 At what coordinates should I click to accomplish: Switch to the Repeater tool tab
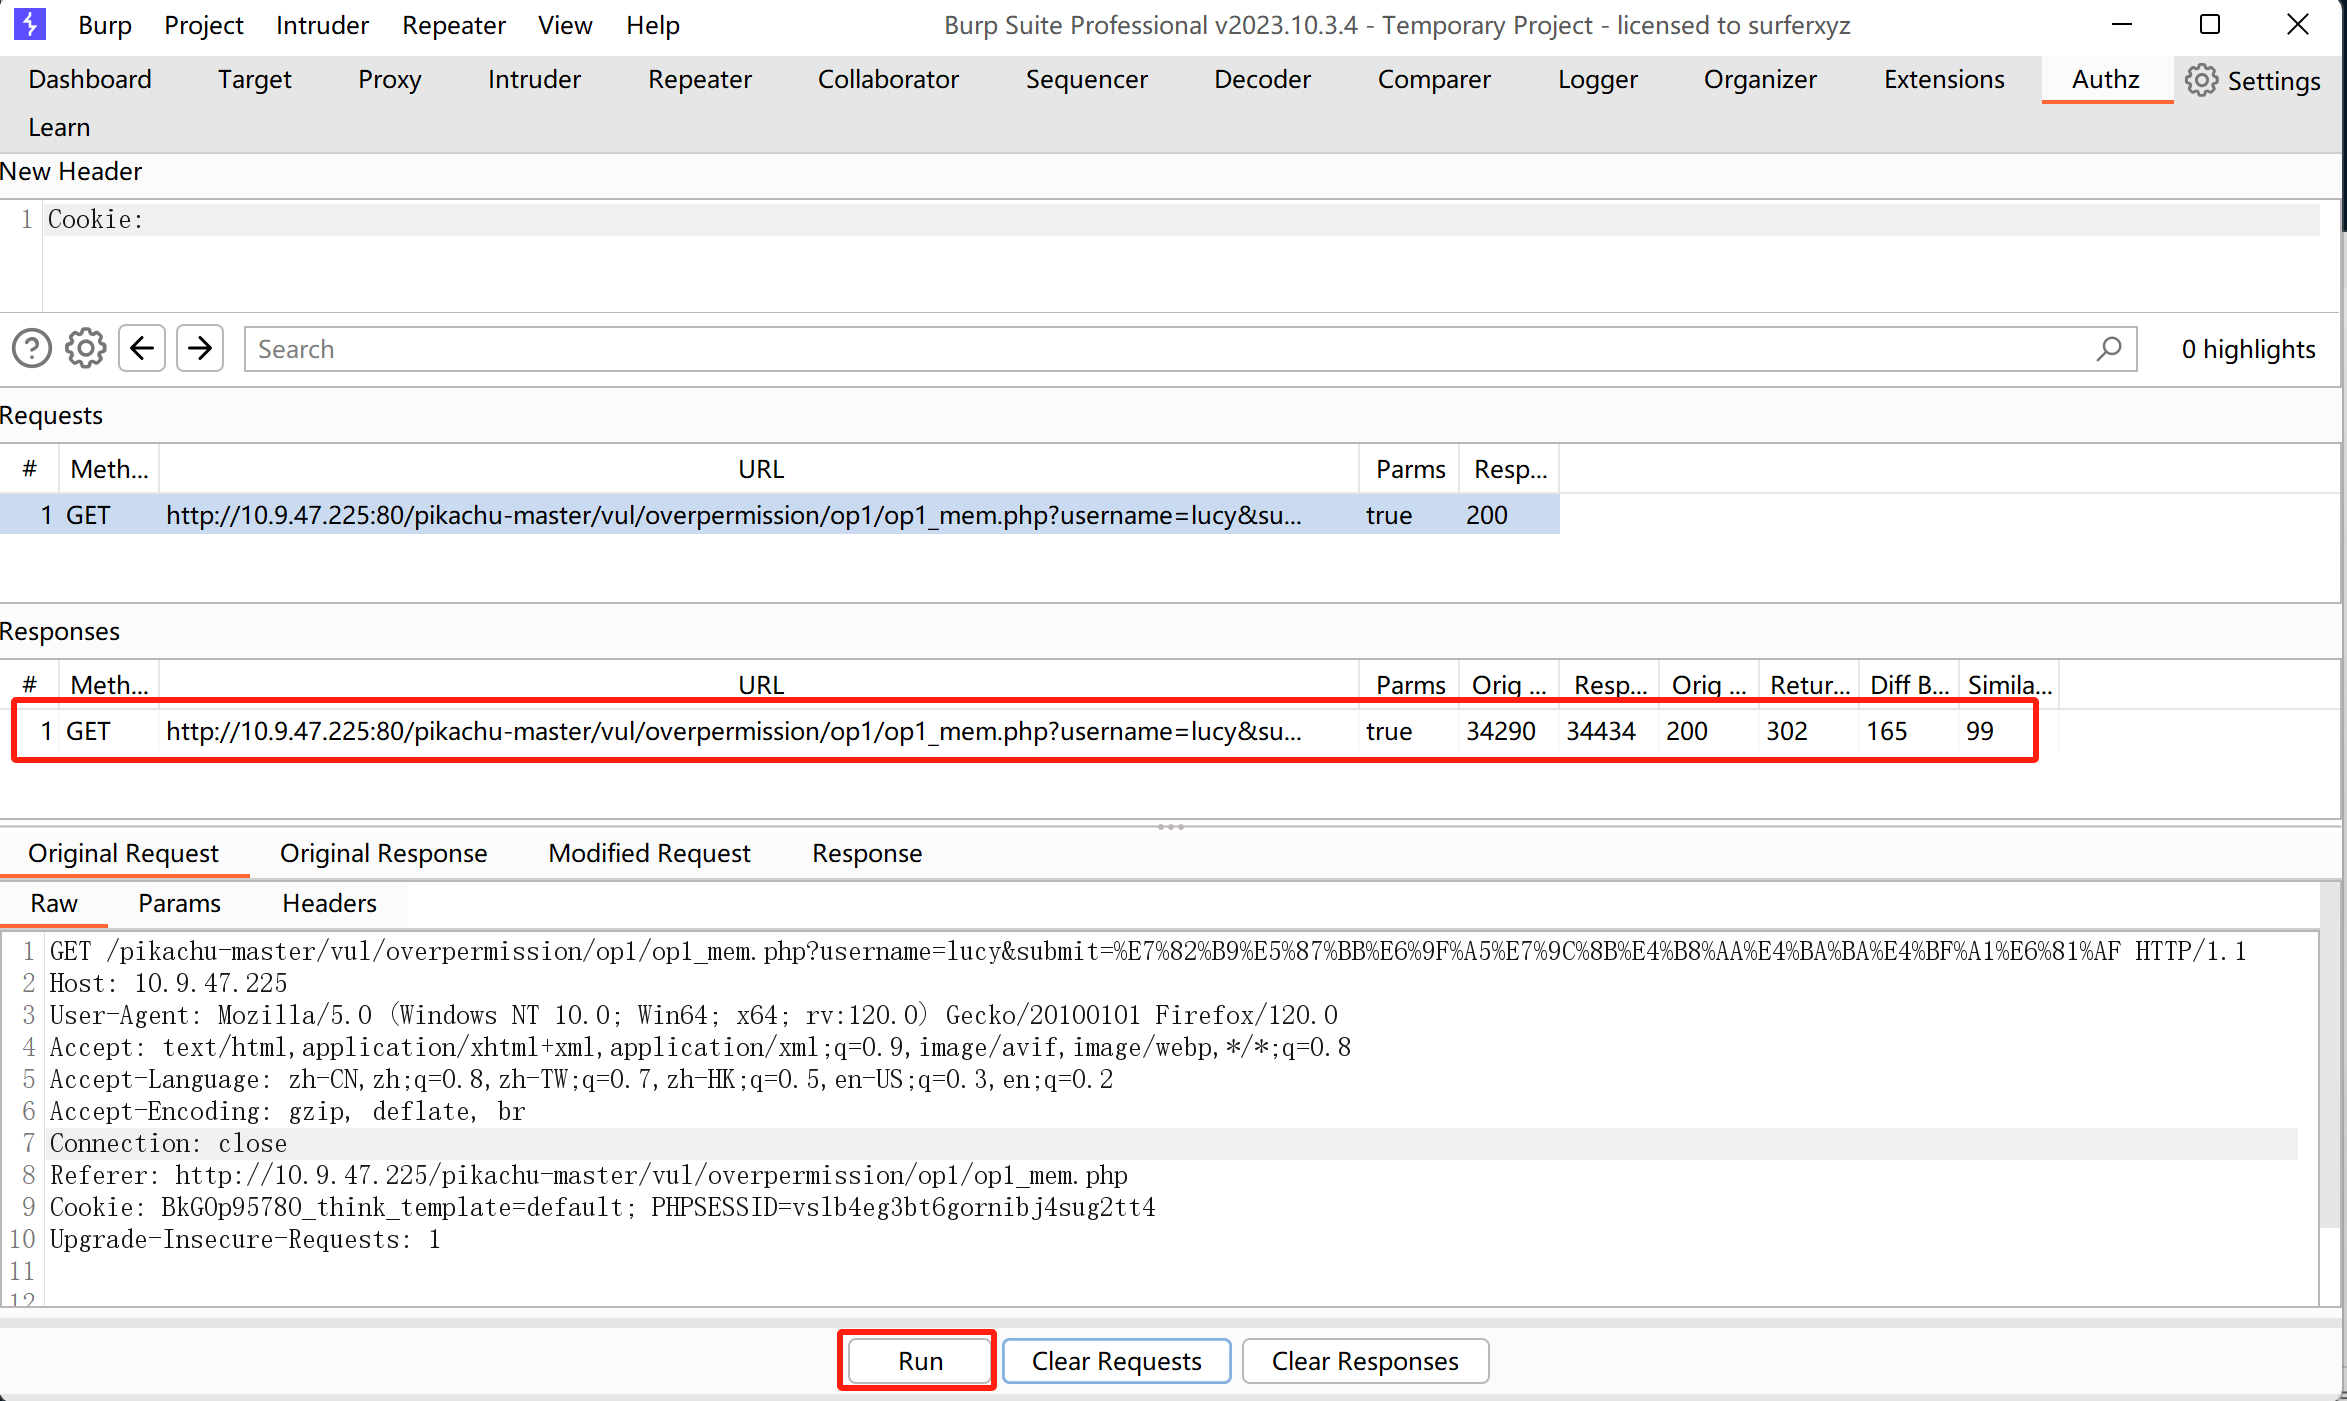click(x=700, y=79)
